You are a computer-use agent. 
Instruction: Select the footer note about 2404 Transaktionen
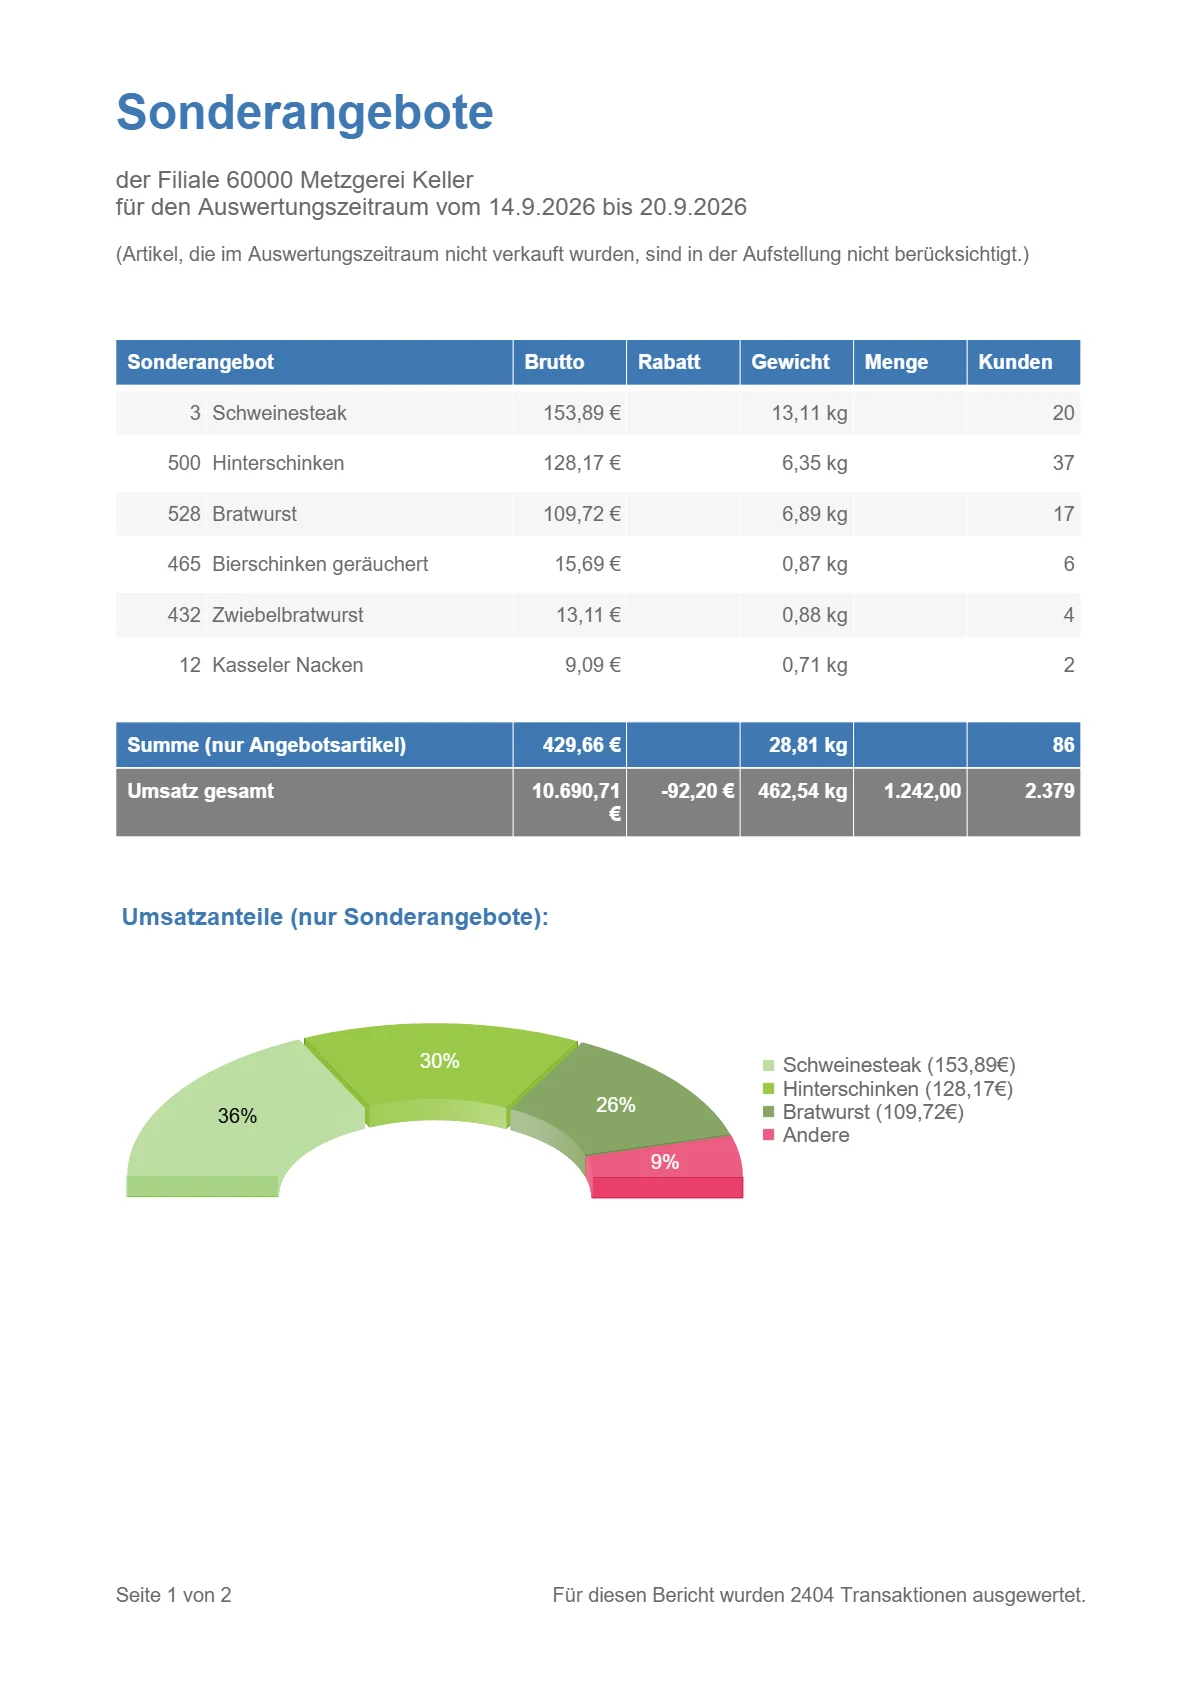tap(819, 1595)
